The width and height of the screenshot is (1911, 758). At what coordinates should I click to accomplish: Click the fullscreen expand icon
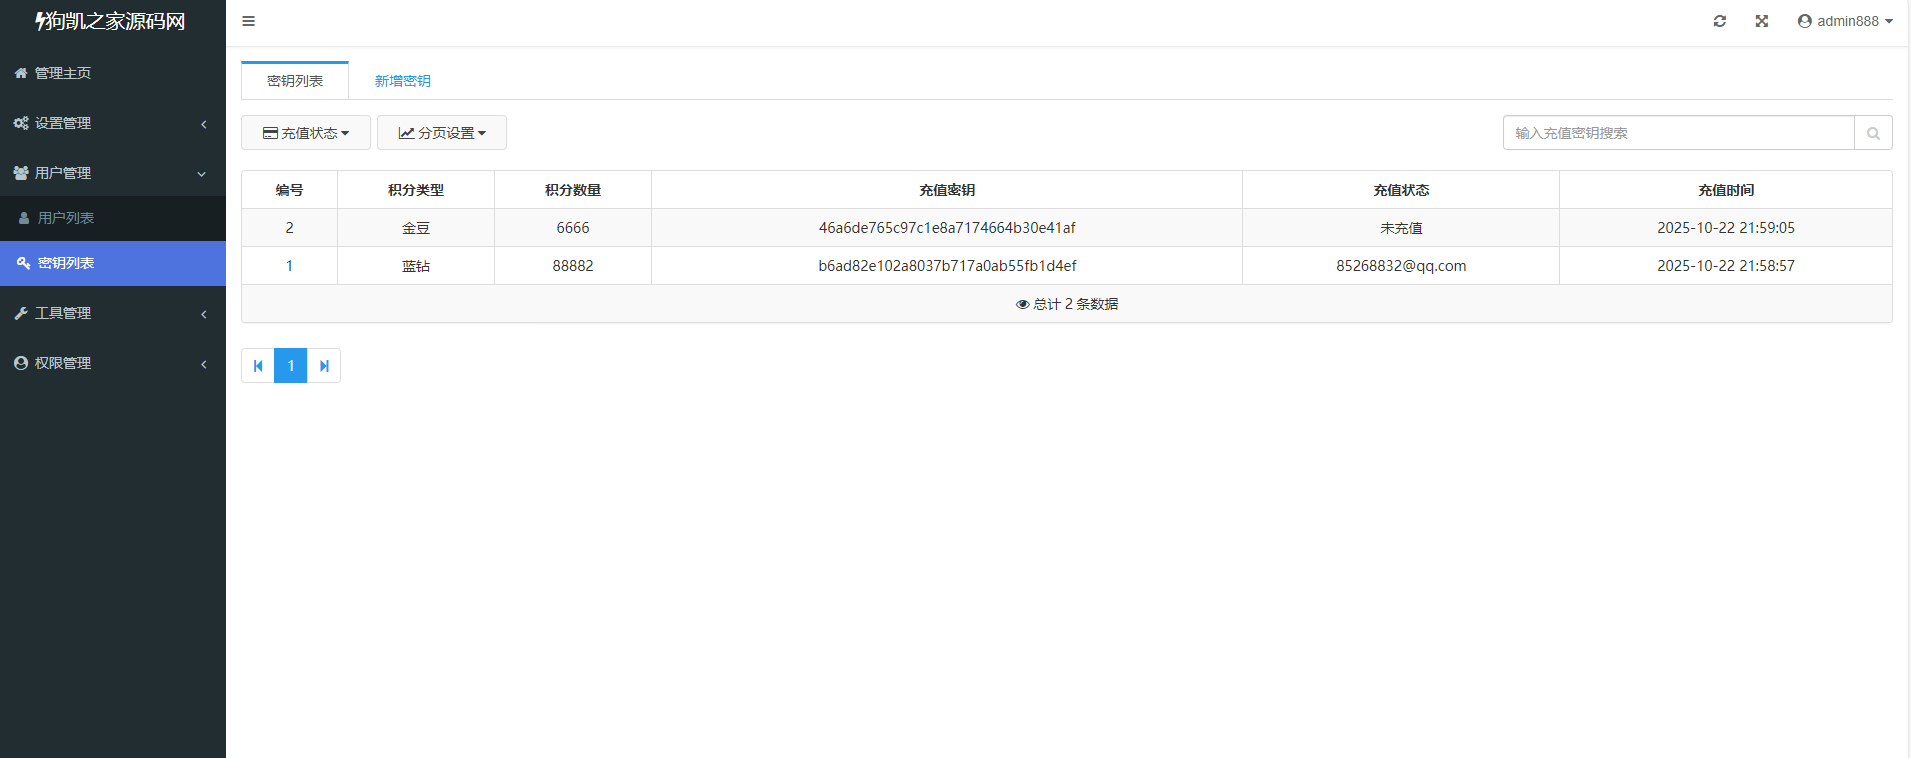pos(1762,21)
